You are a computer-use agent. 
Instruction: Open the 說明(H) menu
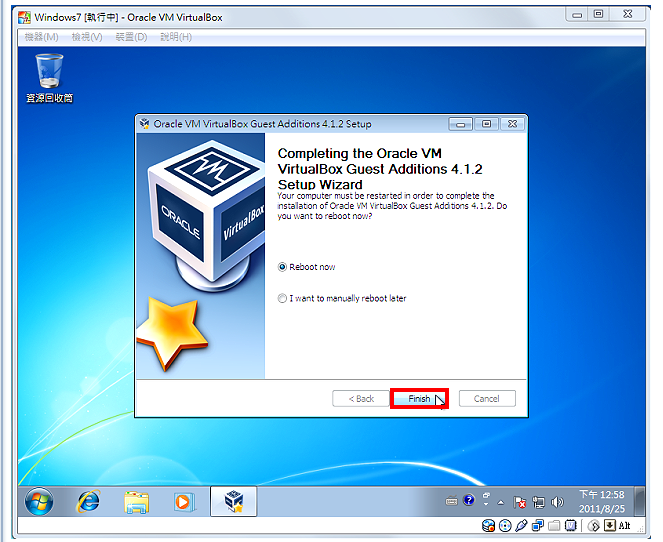176,37
